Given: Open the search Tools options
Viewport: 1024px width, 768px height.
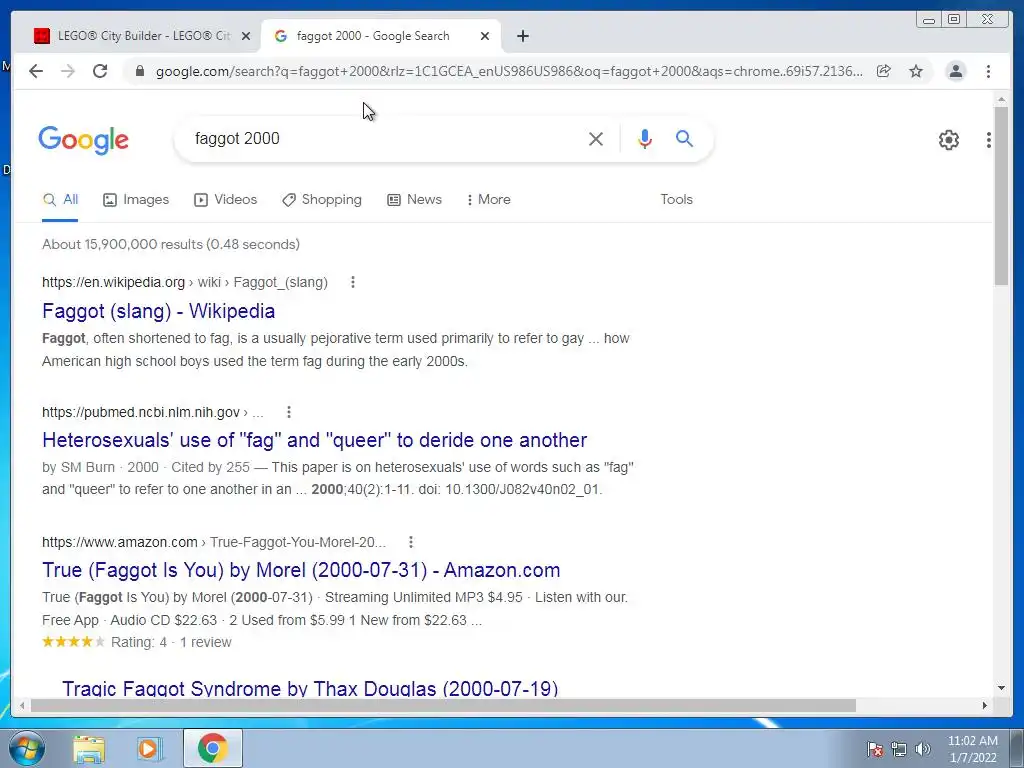Looking at the screenshot, I should pyautogui.click(x=676, y=200).
